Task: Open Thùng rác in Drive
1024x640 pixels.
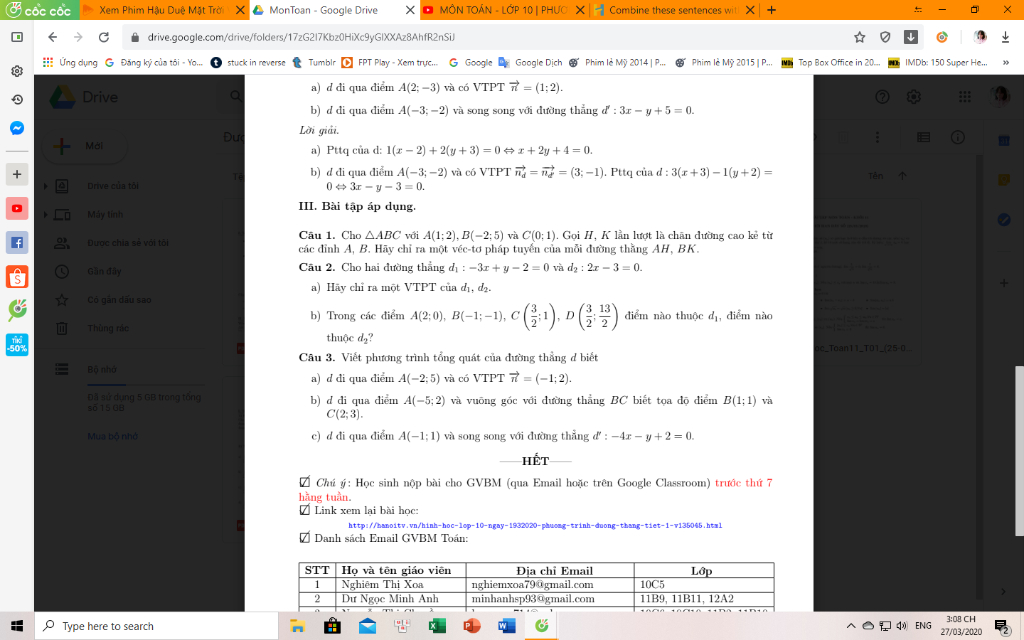Action: (x=108, y=328)
